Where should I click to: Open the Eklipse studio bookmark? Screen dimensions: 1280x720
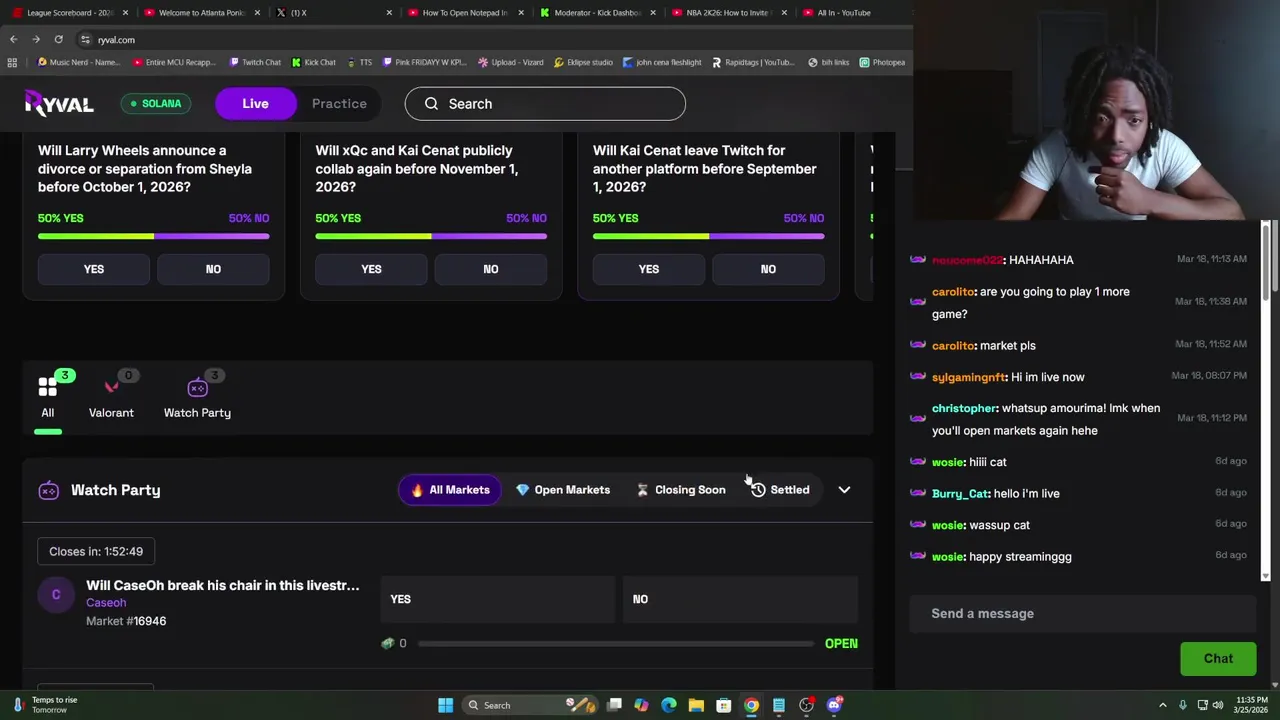click(582, 62)
